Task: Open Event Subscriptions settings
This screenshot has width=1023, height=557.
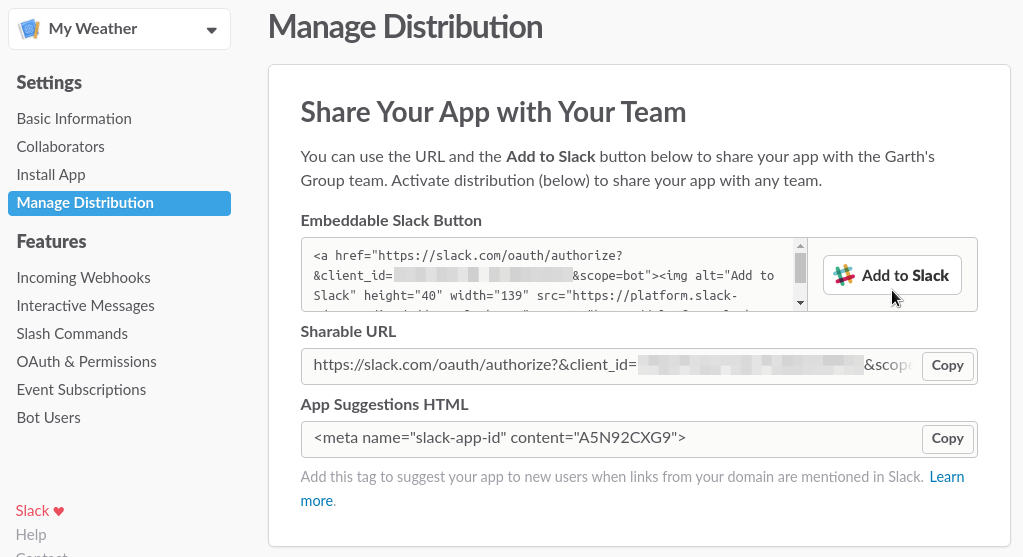Action: click(81, 390)
